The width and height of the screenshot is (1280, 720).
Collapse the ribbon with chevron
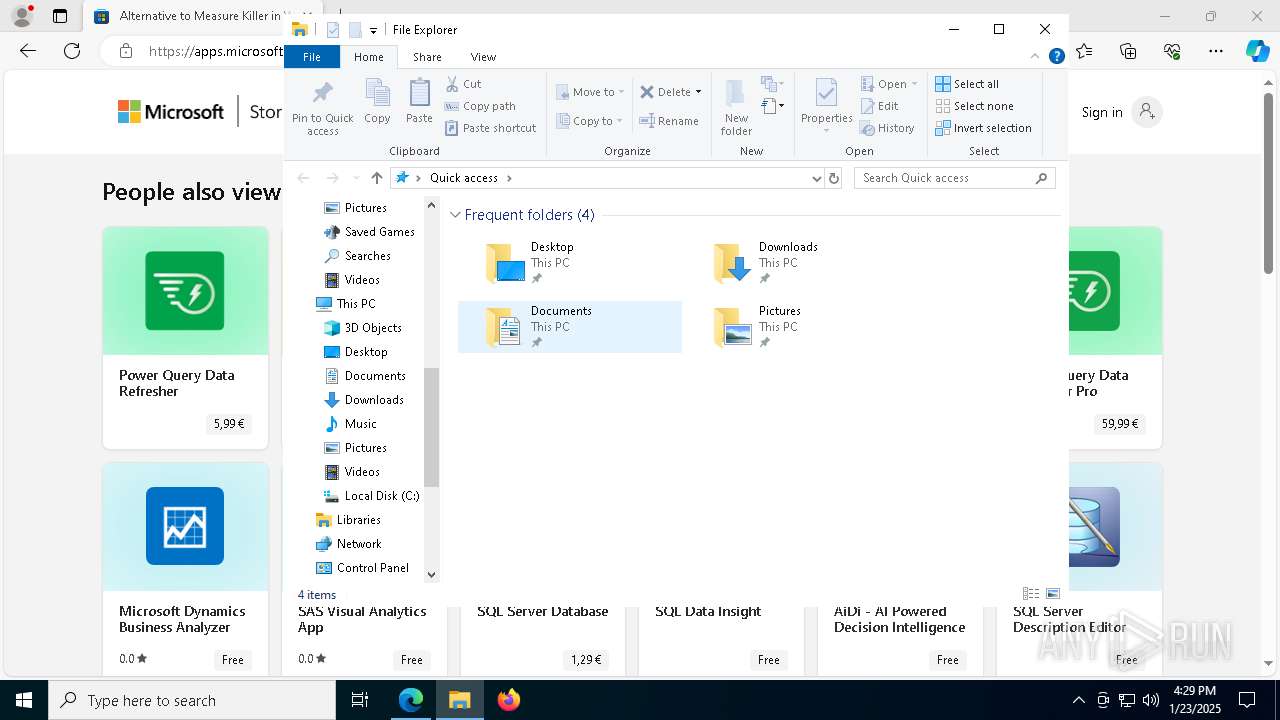pos(1035,57)
